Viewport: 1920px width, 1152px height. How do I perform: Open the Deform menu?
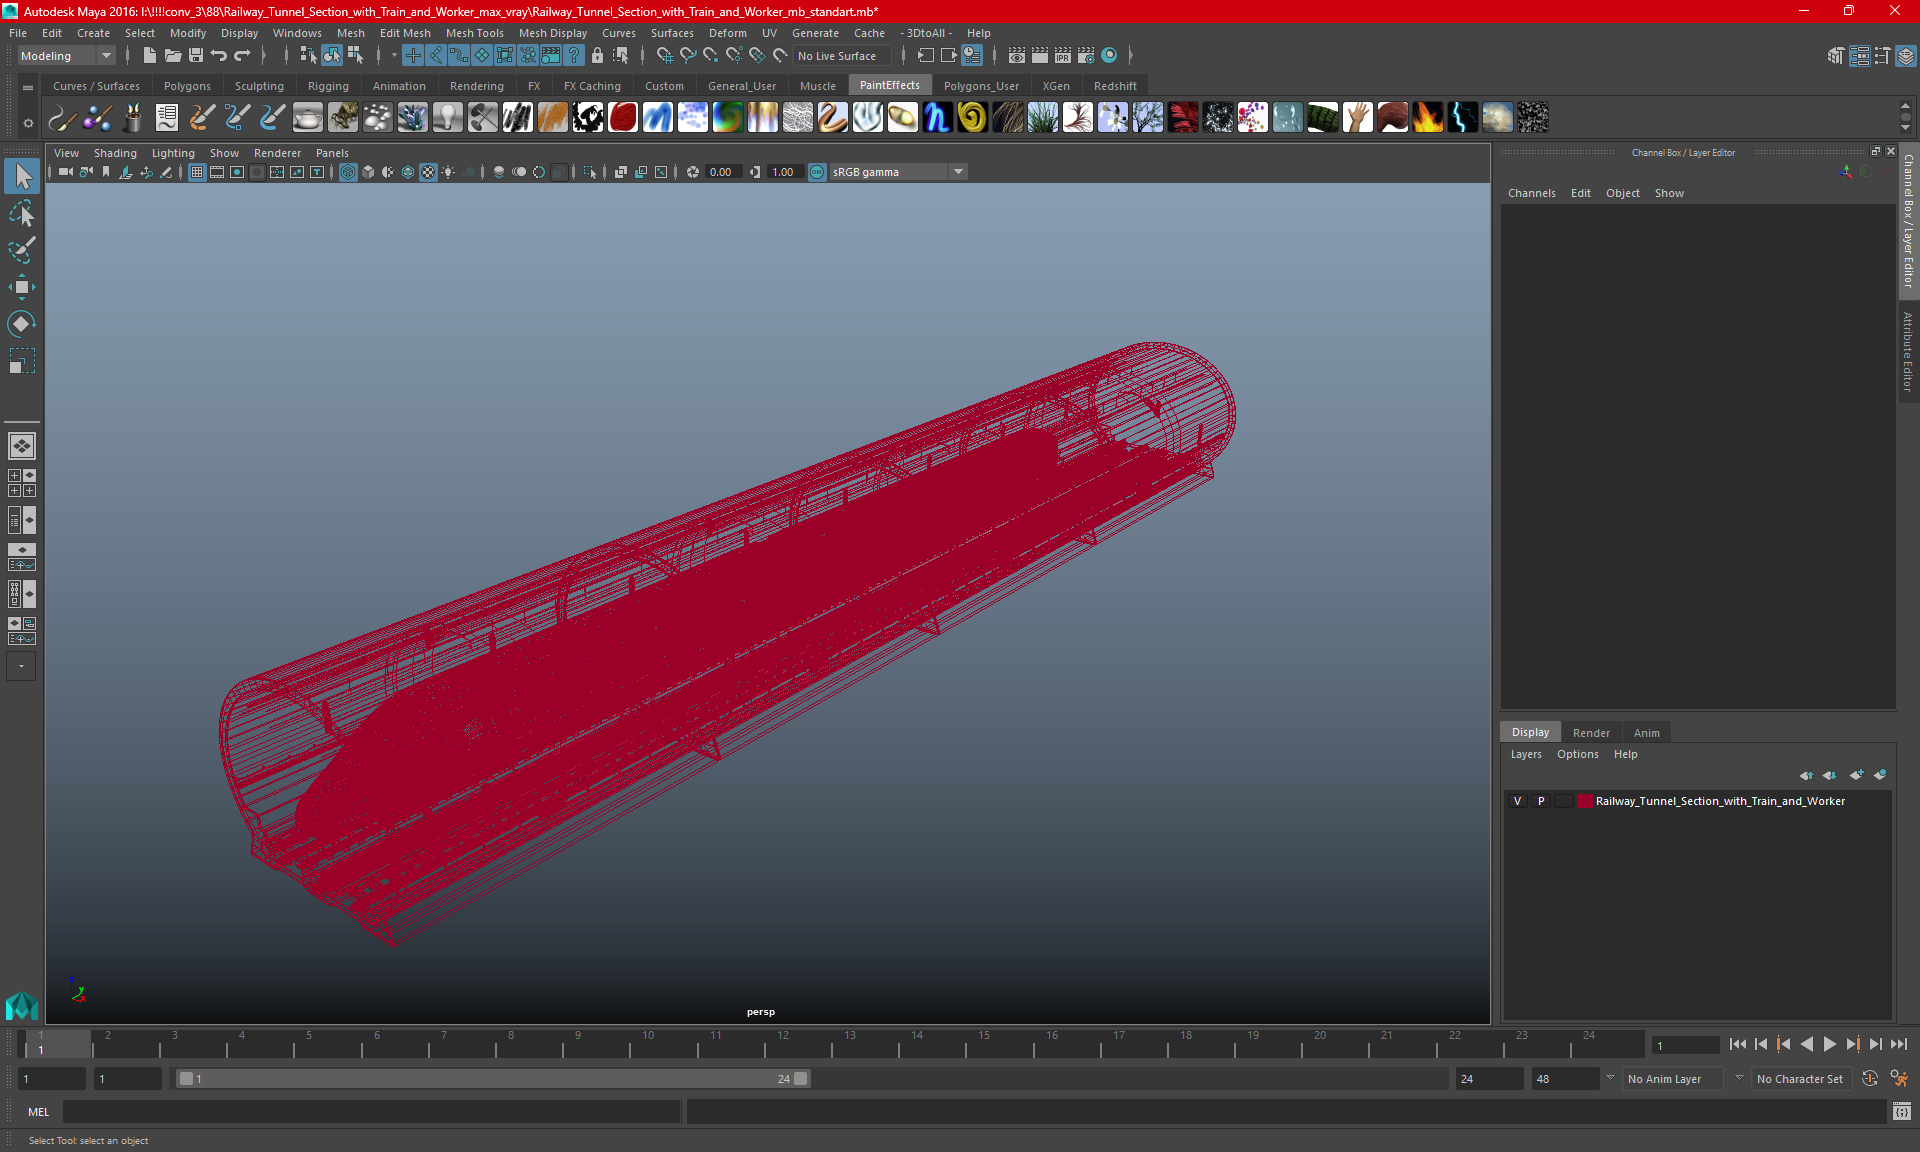727,33
